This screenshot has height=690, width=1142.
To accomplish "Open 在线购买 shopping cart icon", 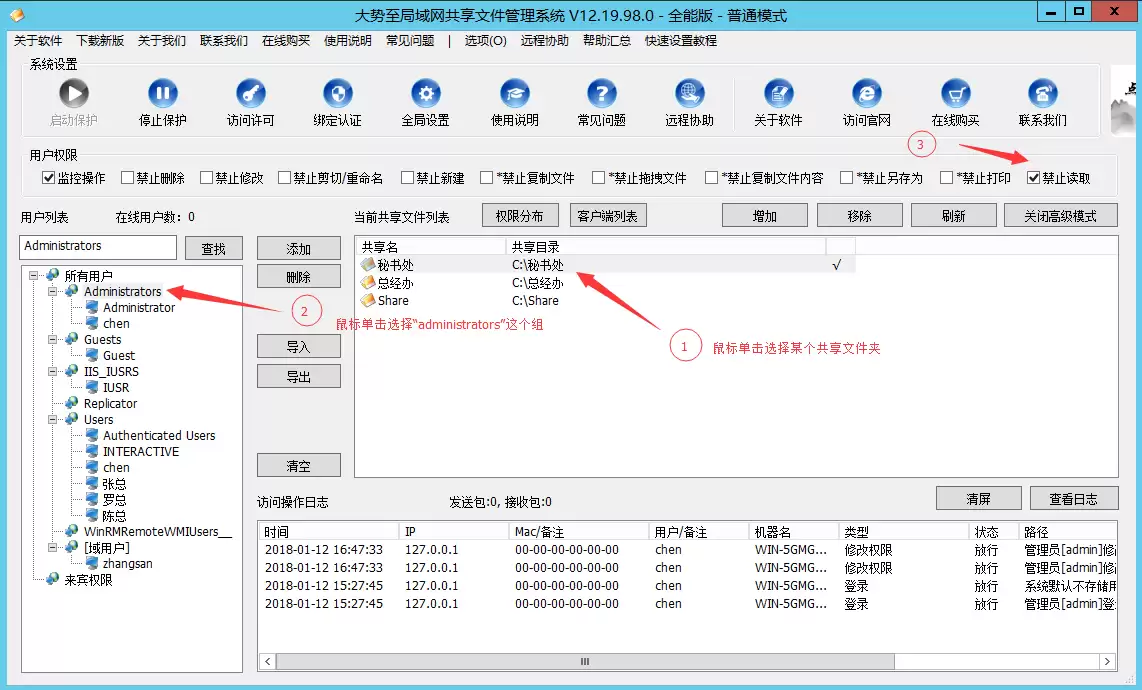I will [x=956, y=93].
